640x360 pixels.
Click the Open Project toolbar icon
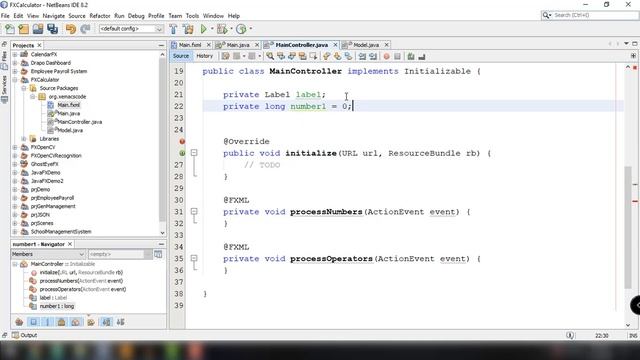pyautogui.click(x=38, y=29)
